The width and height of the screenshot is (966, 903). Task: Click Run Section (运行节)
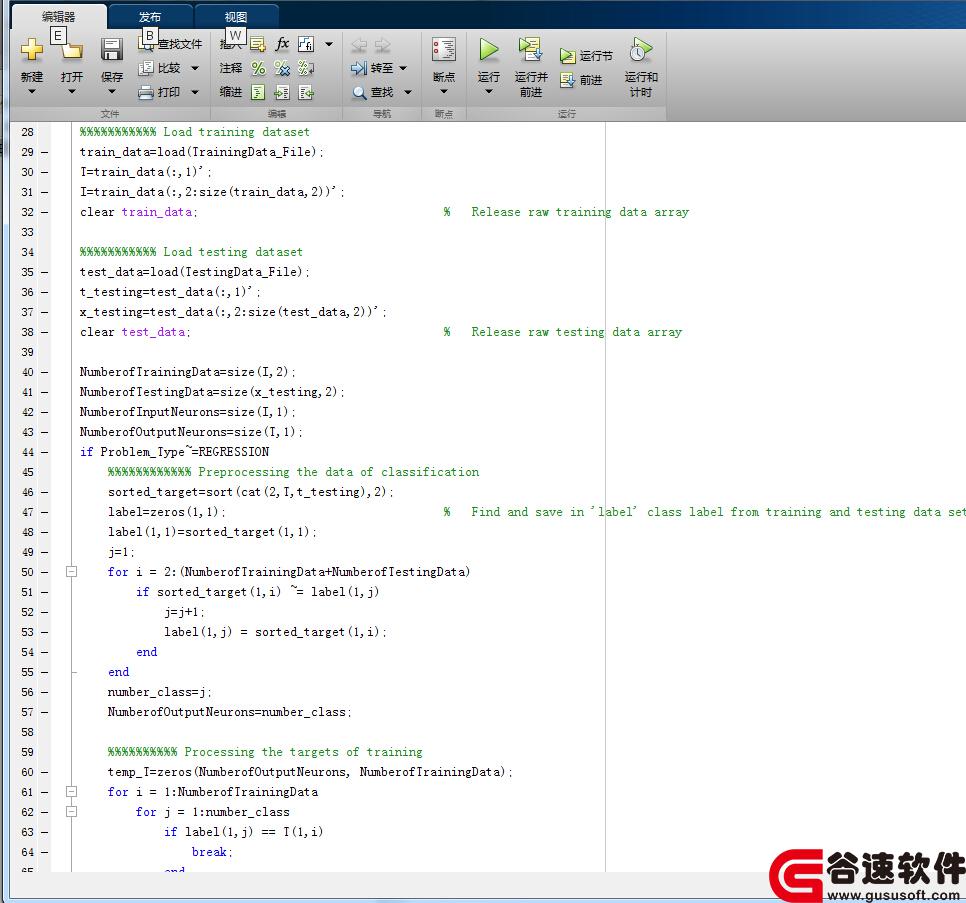(586, 56)
